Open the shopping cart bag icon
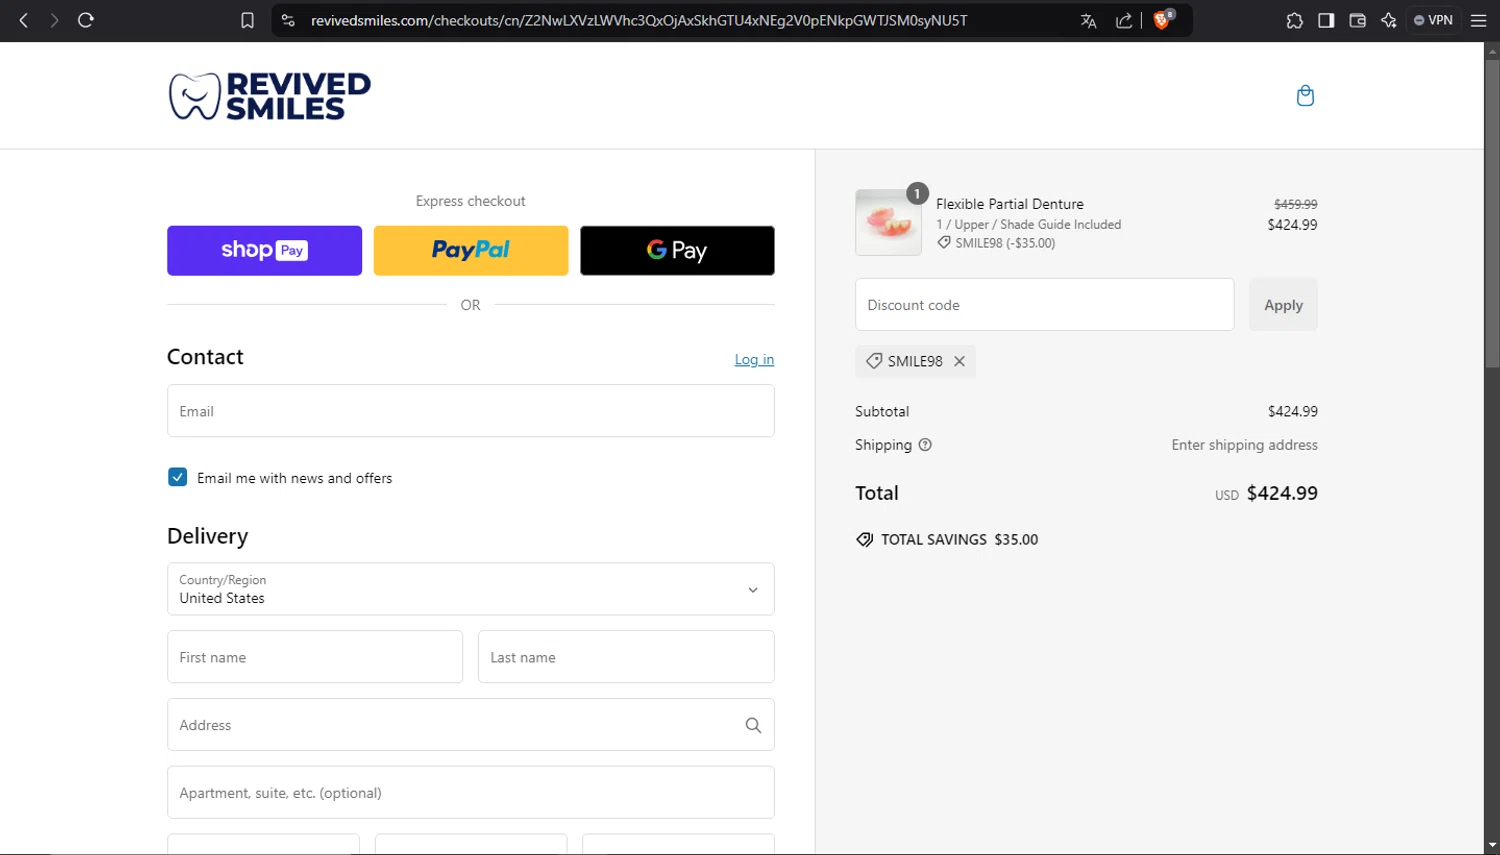The width and height of the screenshot is (1500, 855). coord(1305,95)
